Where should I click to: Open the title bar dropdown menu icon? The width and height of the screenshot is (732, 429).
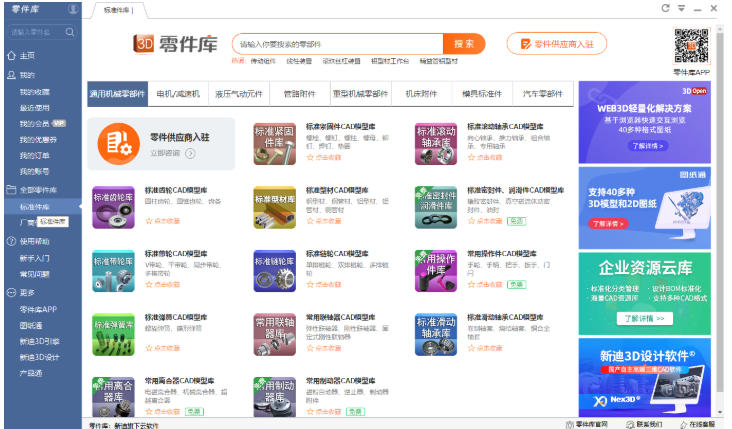point(681,8)
